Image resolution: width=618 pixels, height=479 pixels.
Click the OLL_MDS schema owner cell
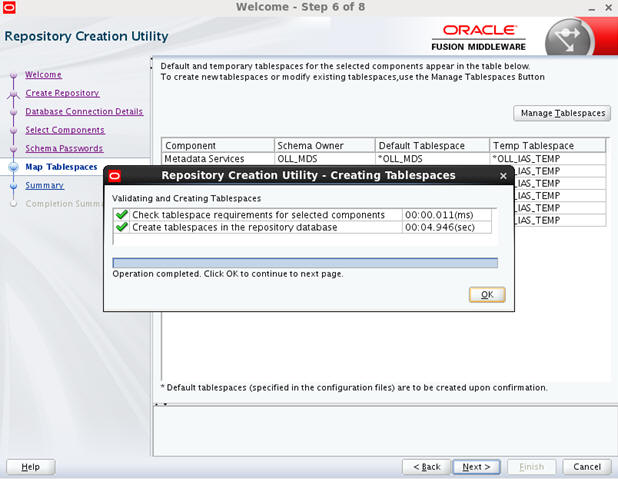pos(324,159)
